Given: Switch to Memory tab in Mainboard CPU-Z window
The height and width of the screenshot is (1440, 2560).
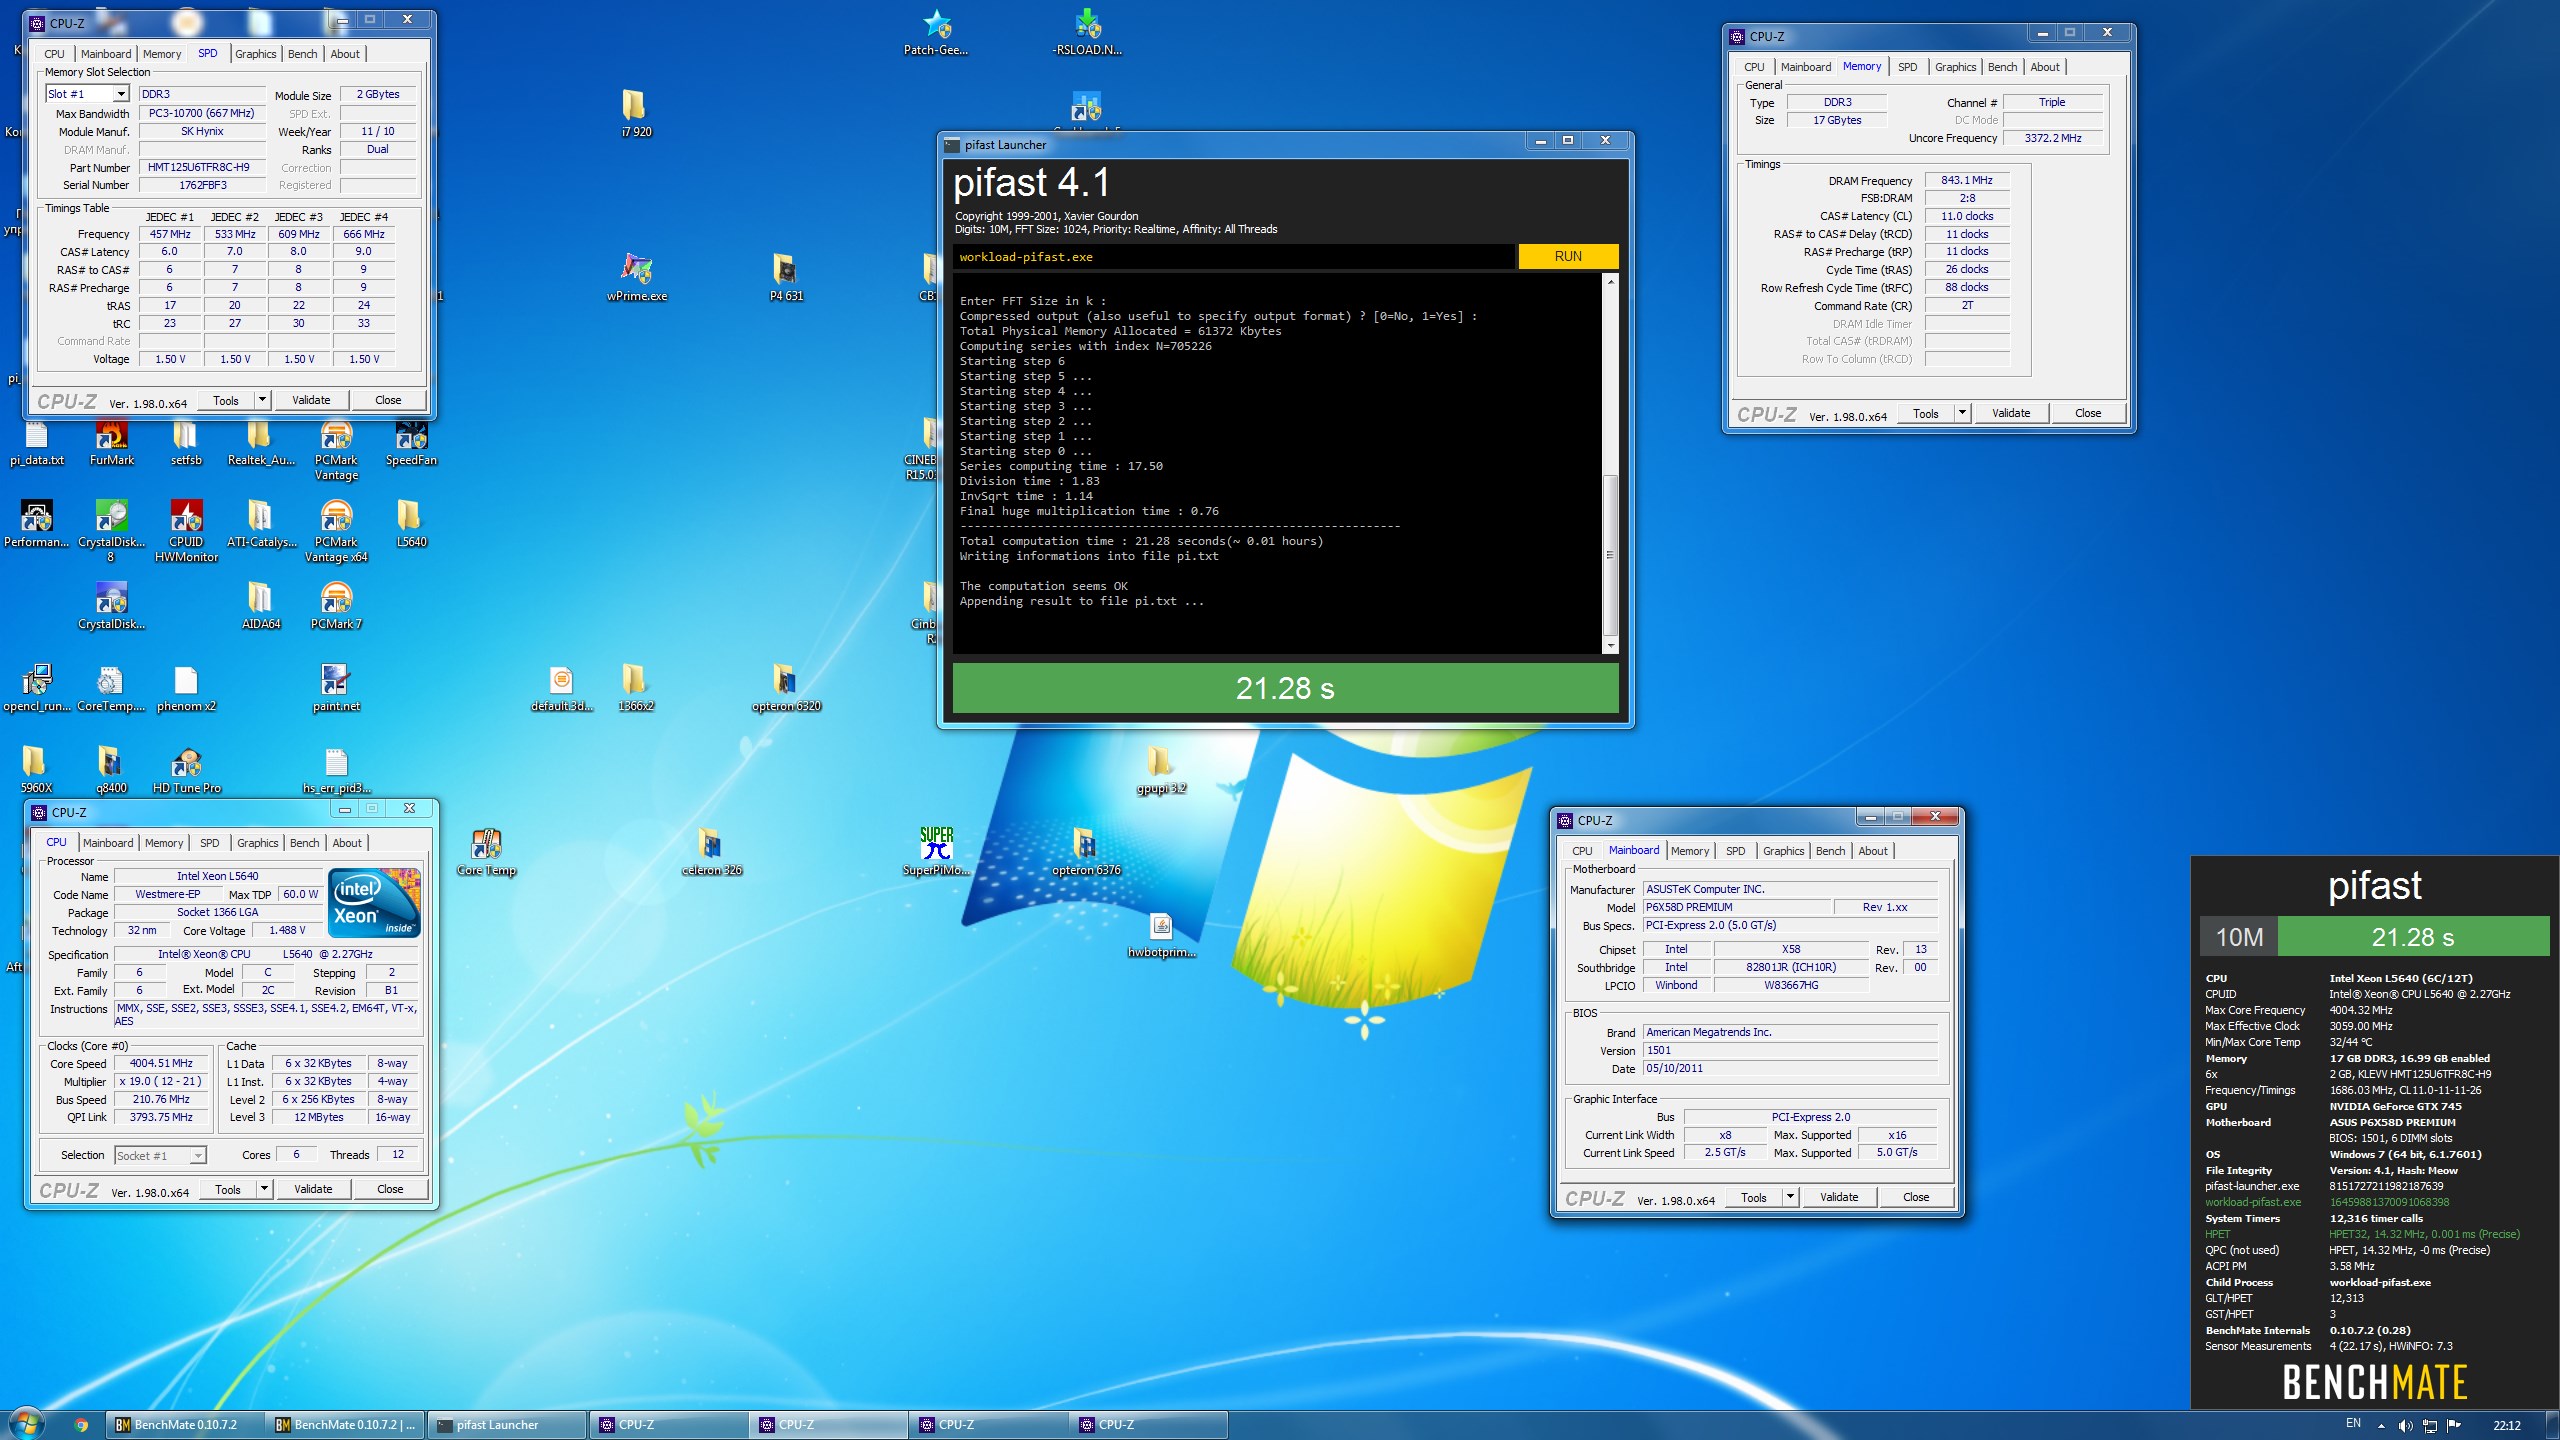Looking at the screenshot, I should click(x=1689, y=851).
